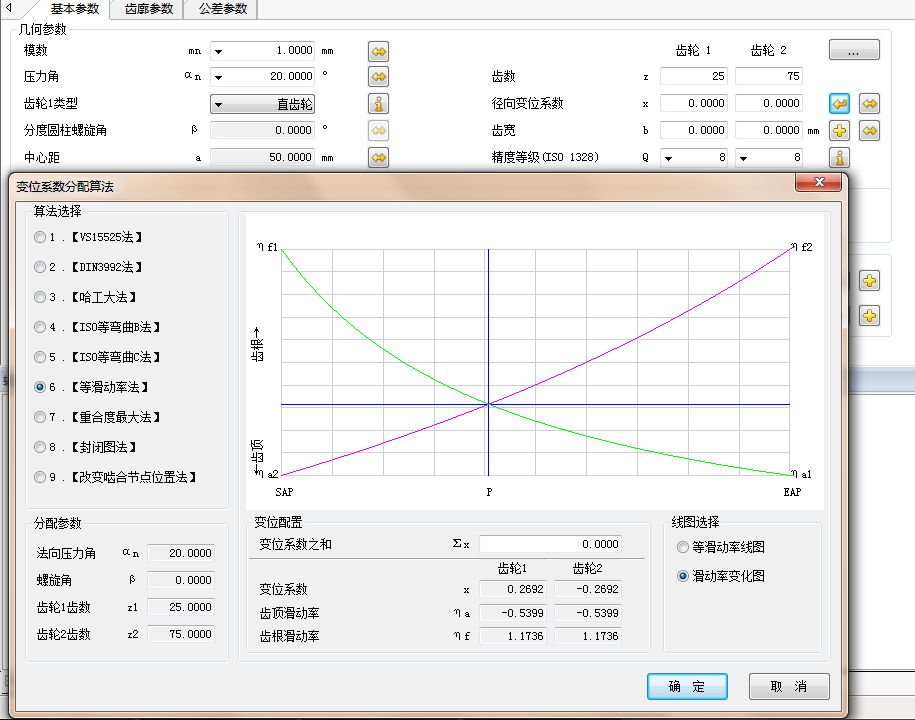Screen dimensions: 915x720
Task: Click gear 2 齿宽 b field
Action: coord(769,130)
